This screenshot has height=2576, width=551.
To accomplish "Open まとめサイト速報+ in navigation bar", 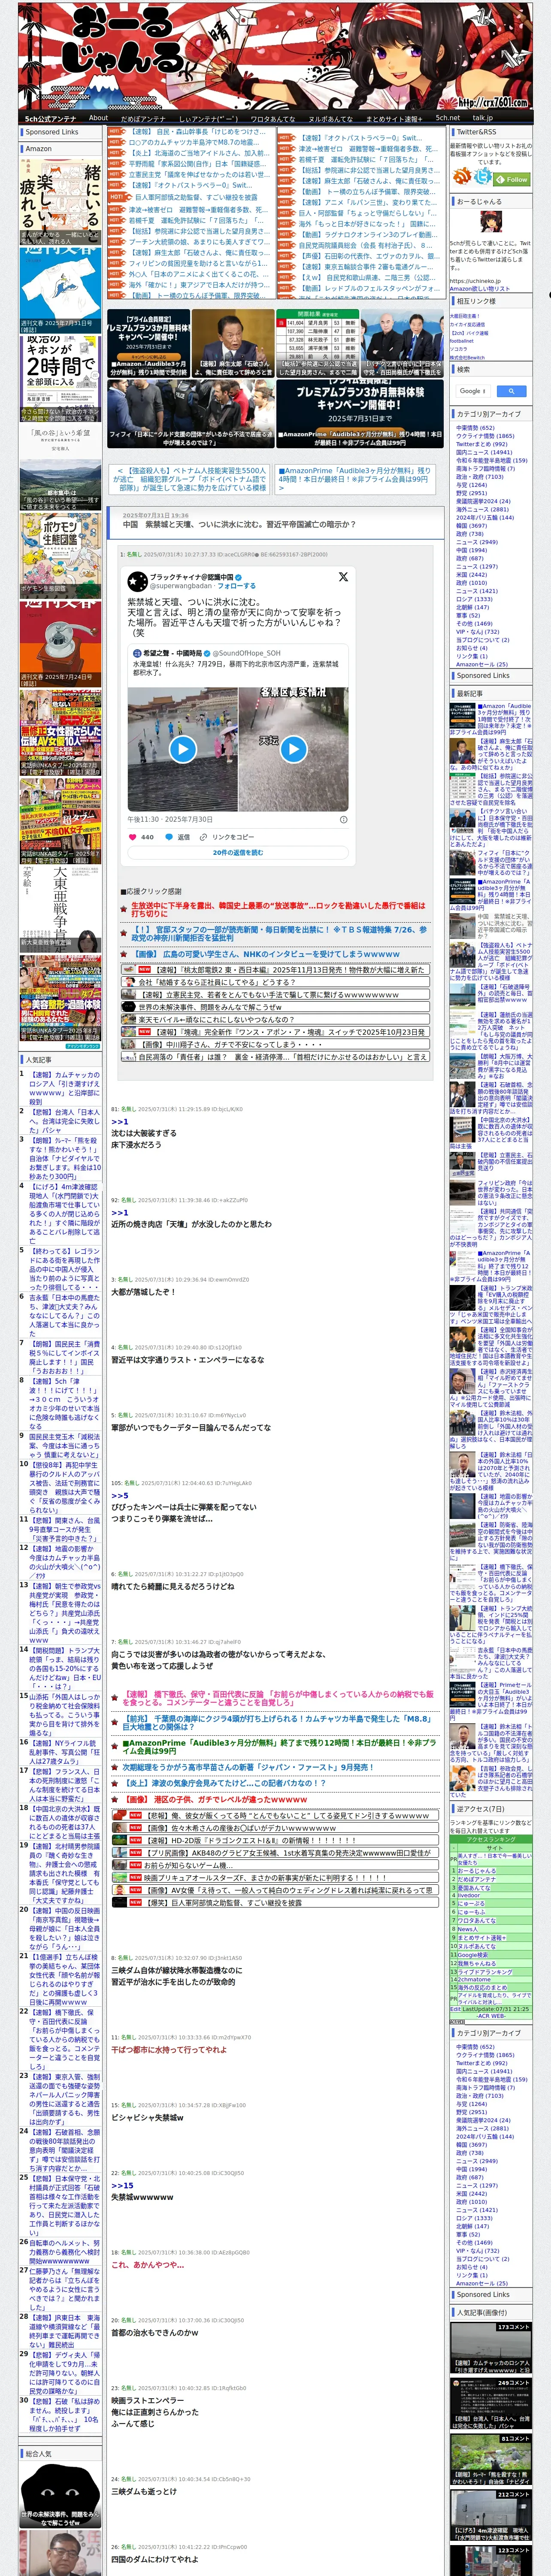I will (394, 118).
